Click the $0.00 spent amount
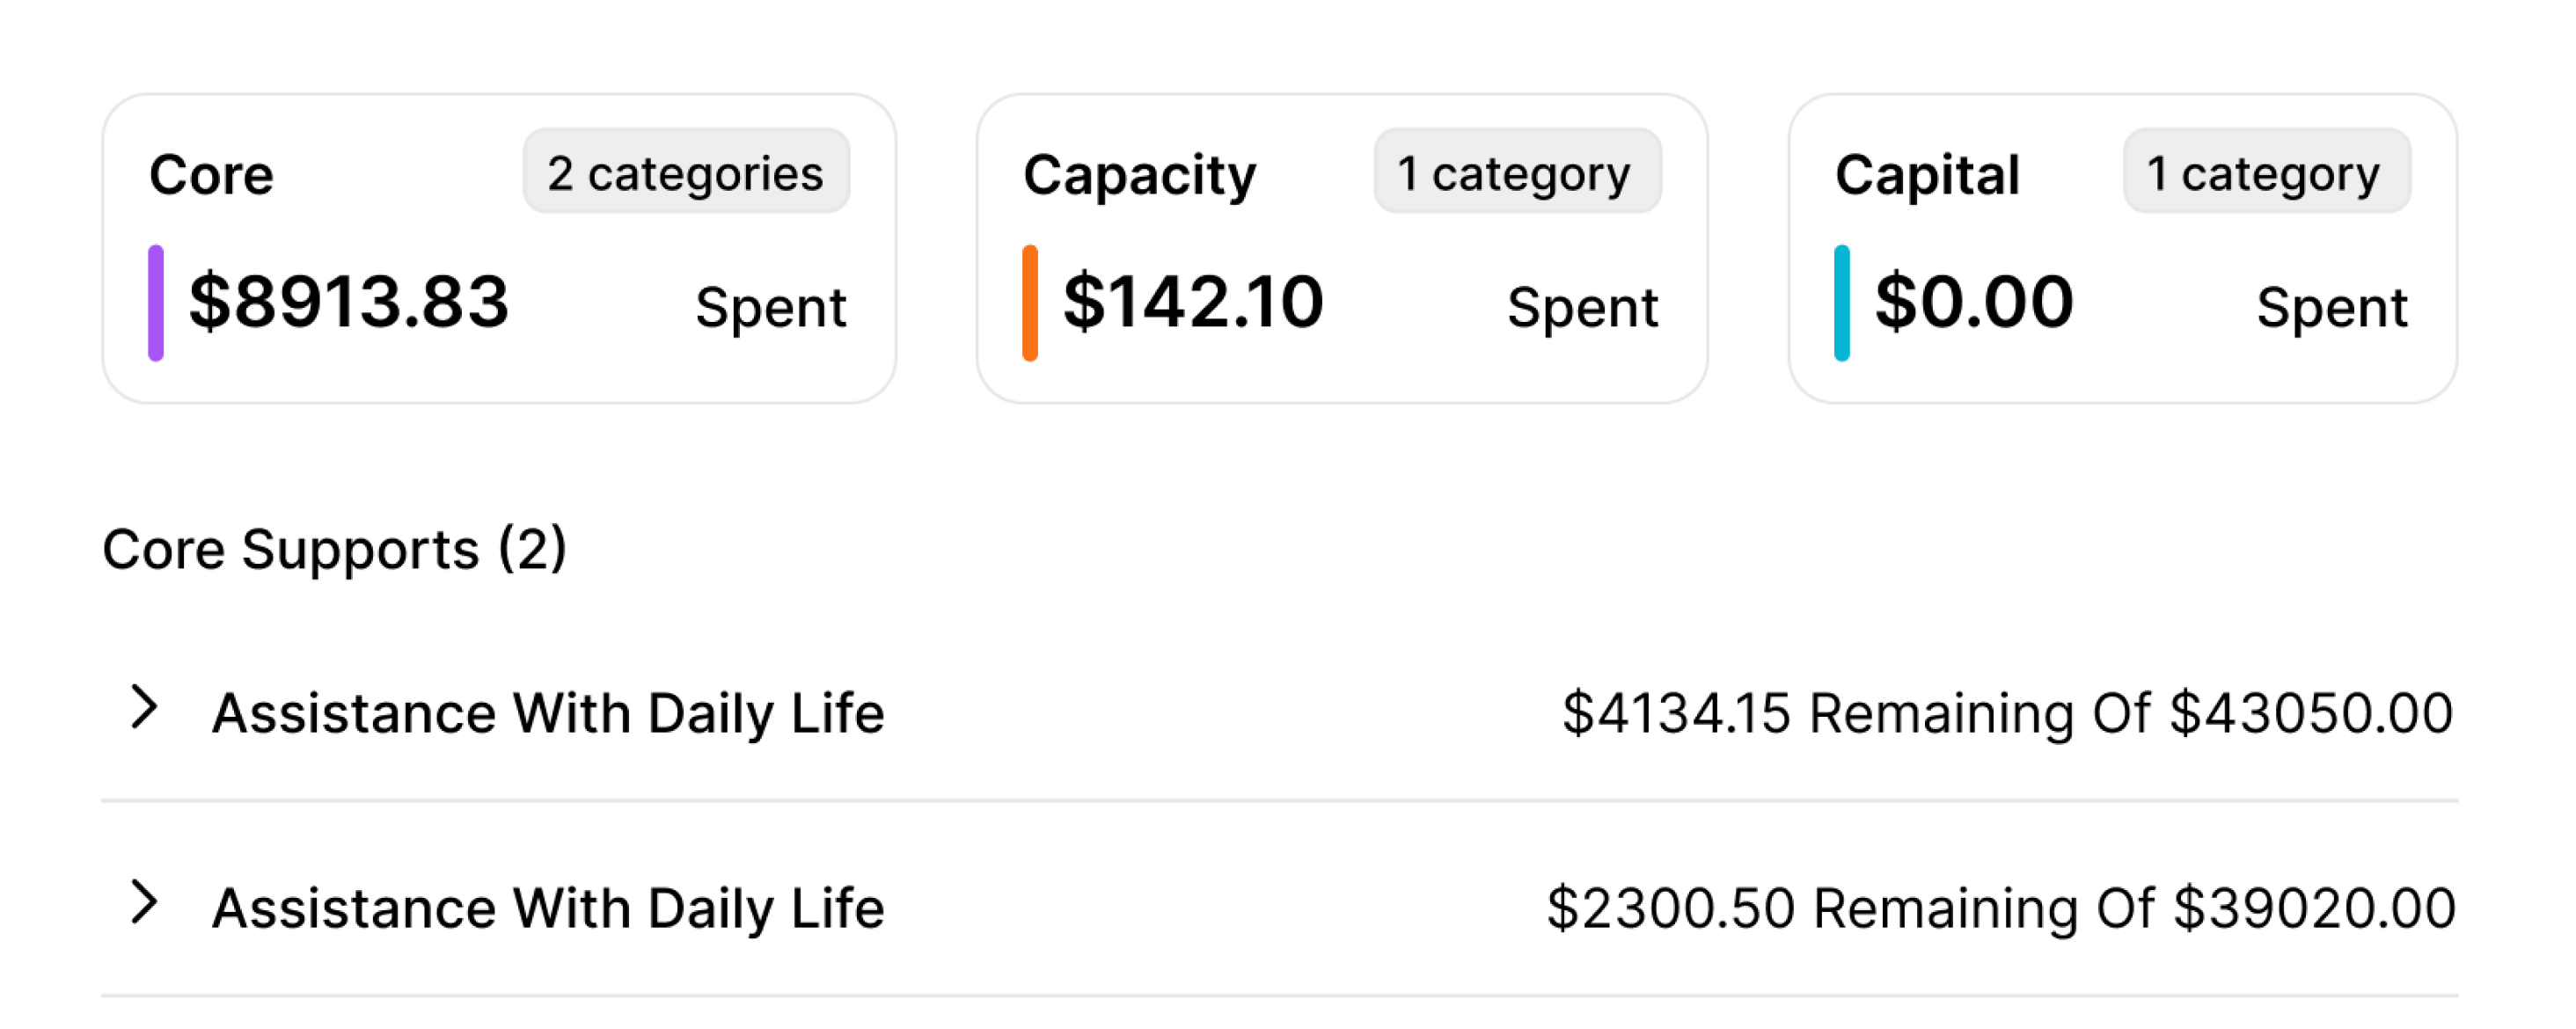Viewport: 2576px width, 1029px height. pyautogui.click(x=1974, y=301)
